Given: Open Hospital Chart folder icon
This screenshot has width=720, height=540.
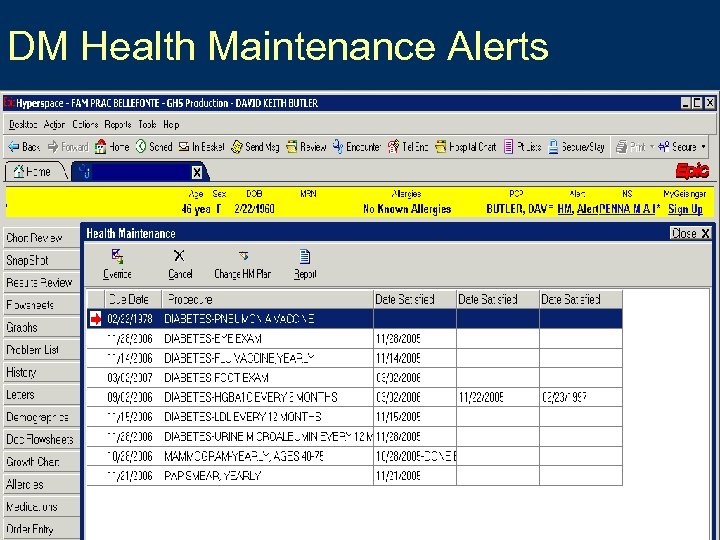Looking at the screenshot, I should coord(441,147).
